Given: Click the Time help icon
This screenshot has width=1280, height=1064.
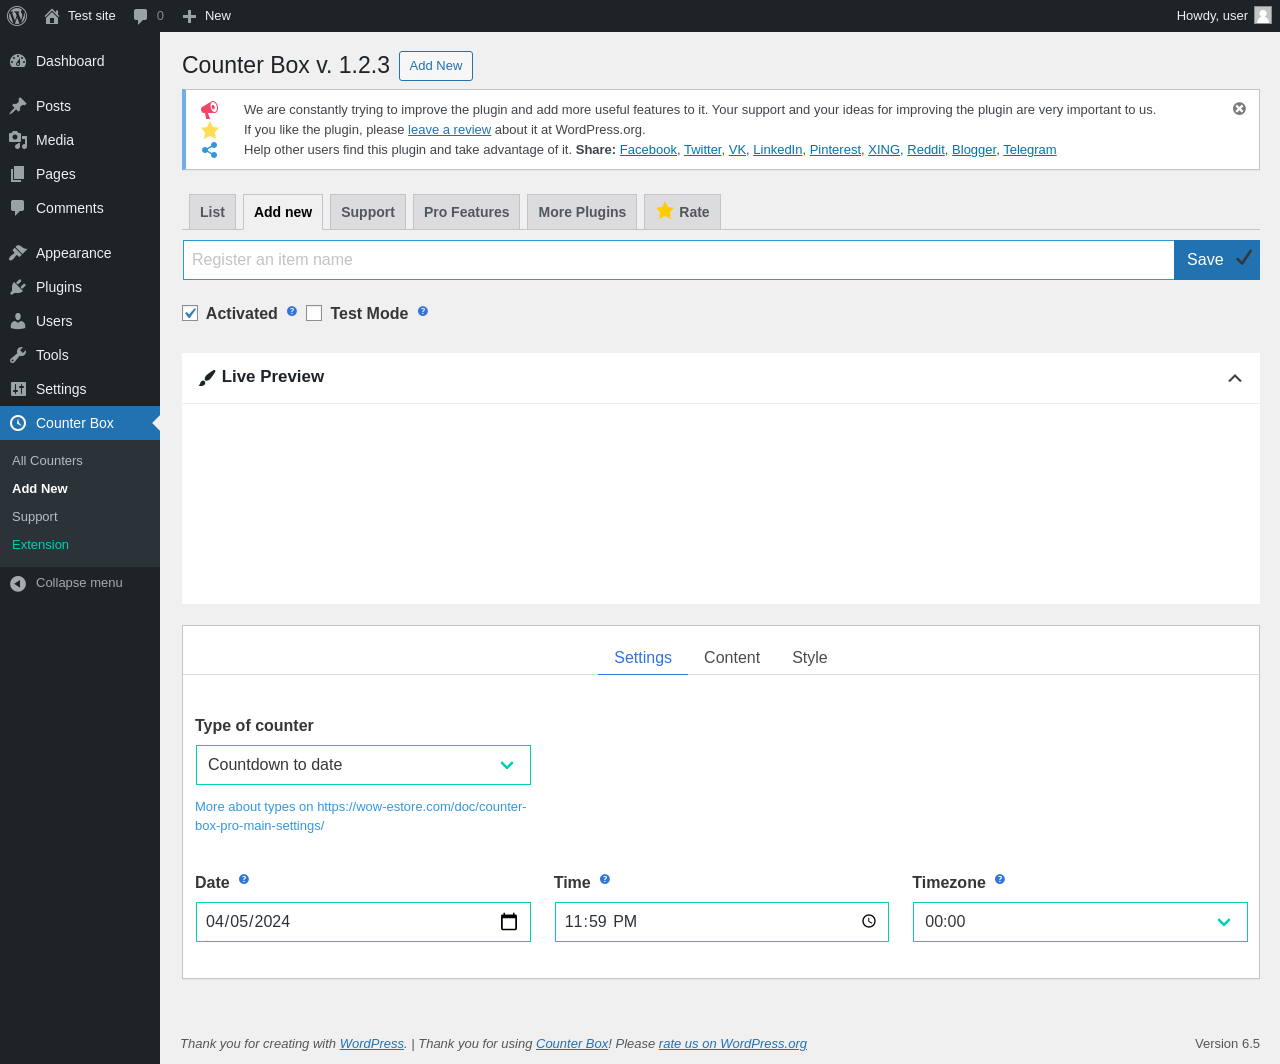Looking at the screenshot, I should tap(605, 879).
